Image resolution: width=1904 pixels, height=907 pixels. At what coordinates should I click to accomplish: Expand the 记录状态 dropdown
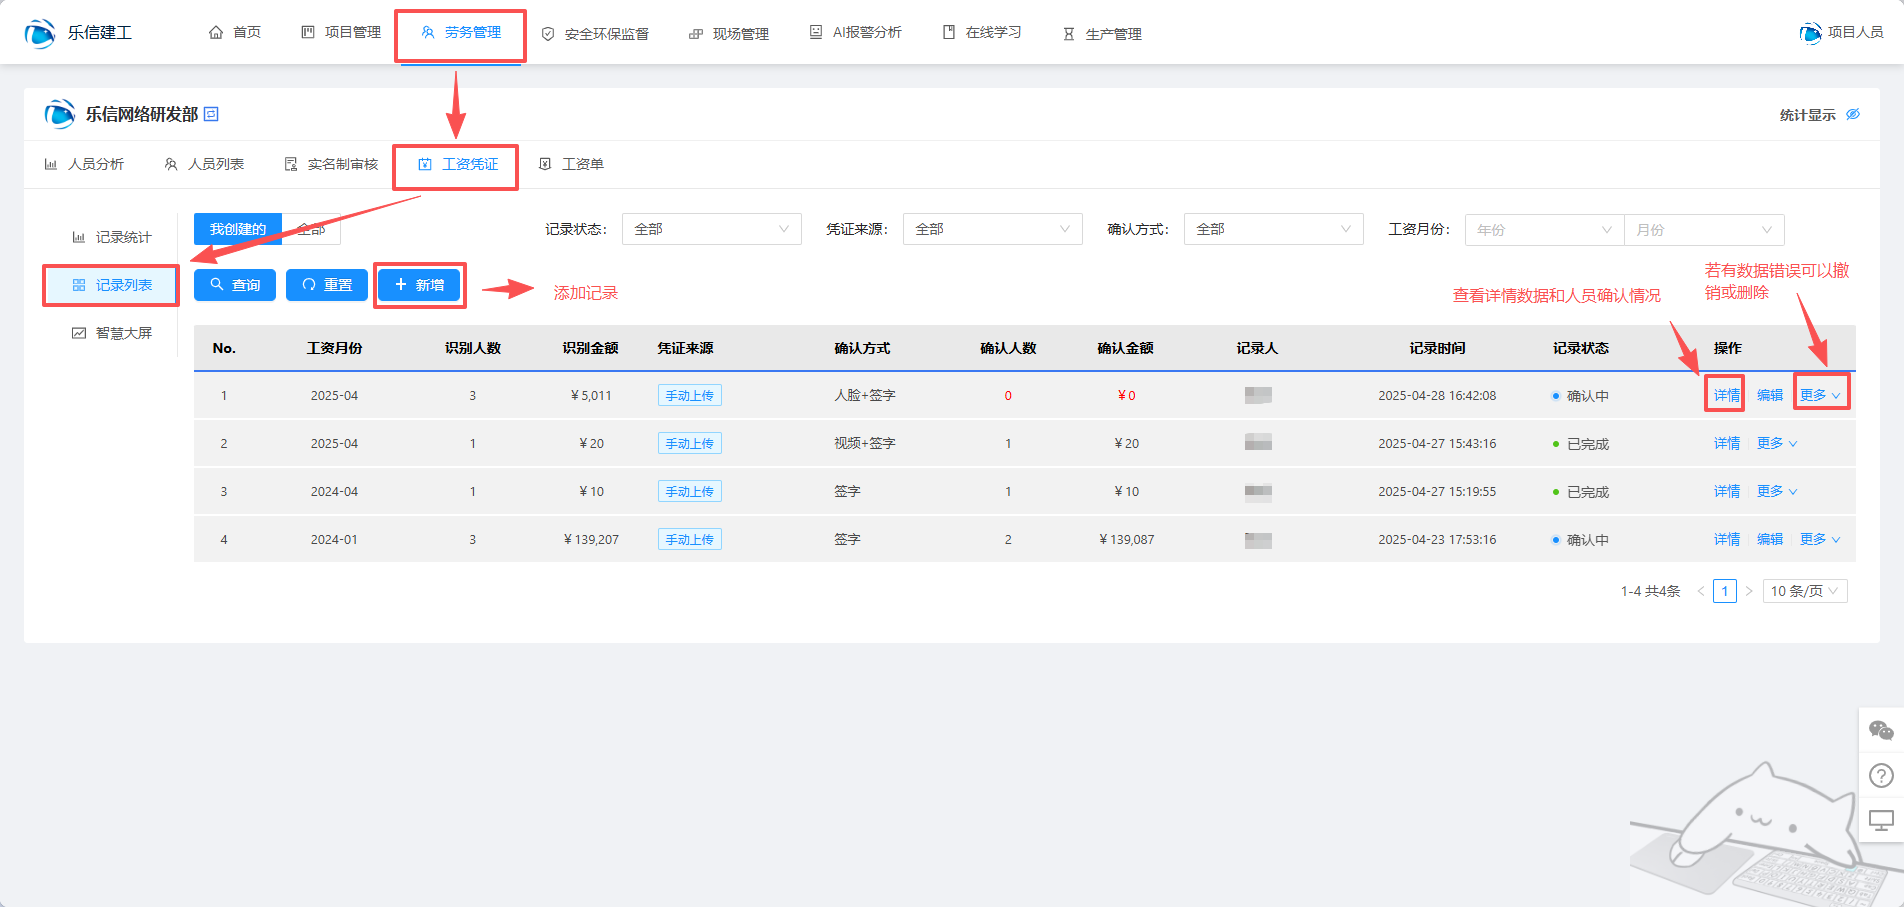click(711, 229)
